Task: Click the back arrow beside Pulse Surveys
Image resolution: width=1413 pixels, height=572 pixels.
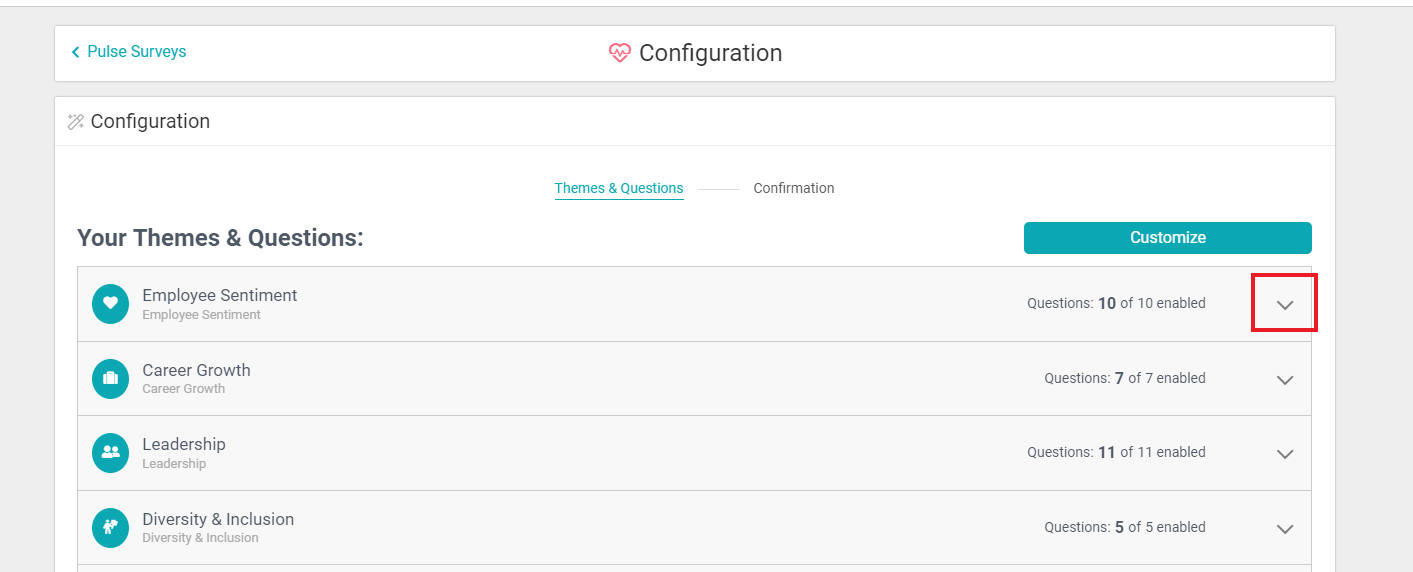Action: point(75,52)
